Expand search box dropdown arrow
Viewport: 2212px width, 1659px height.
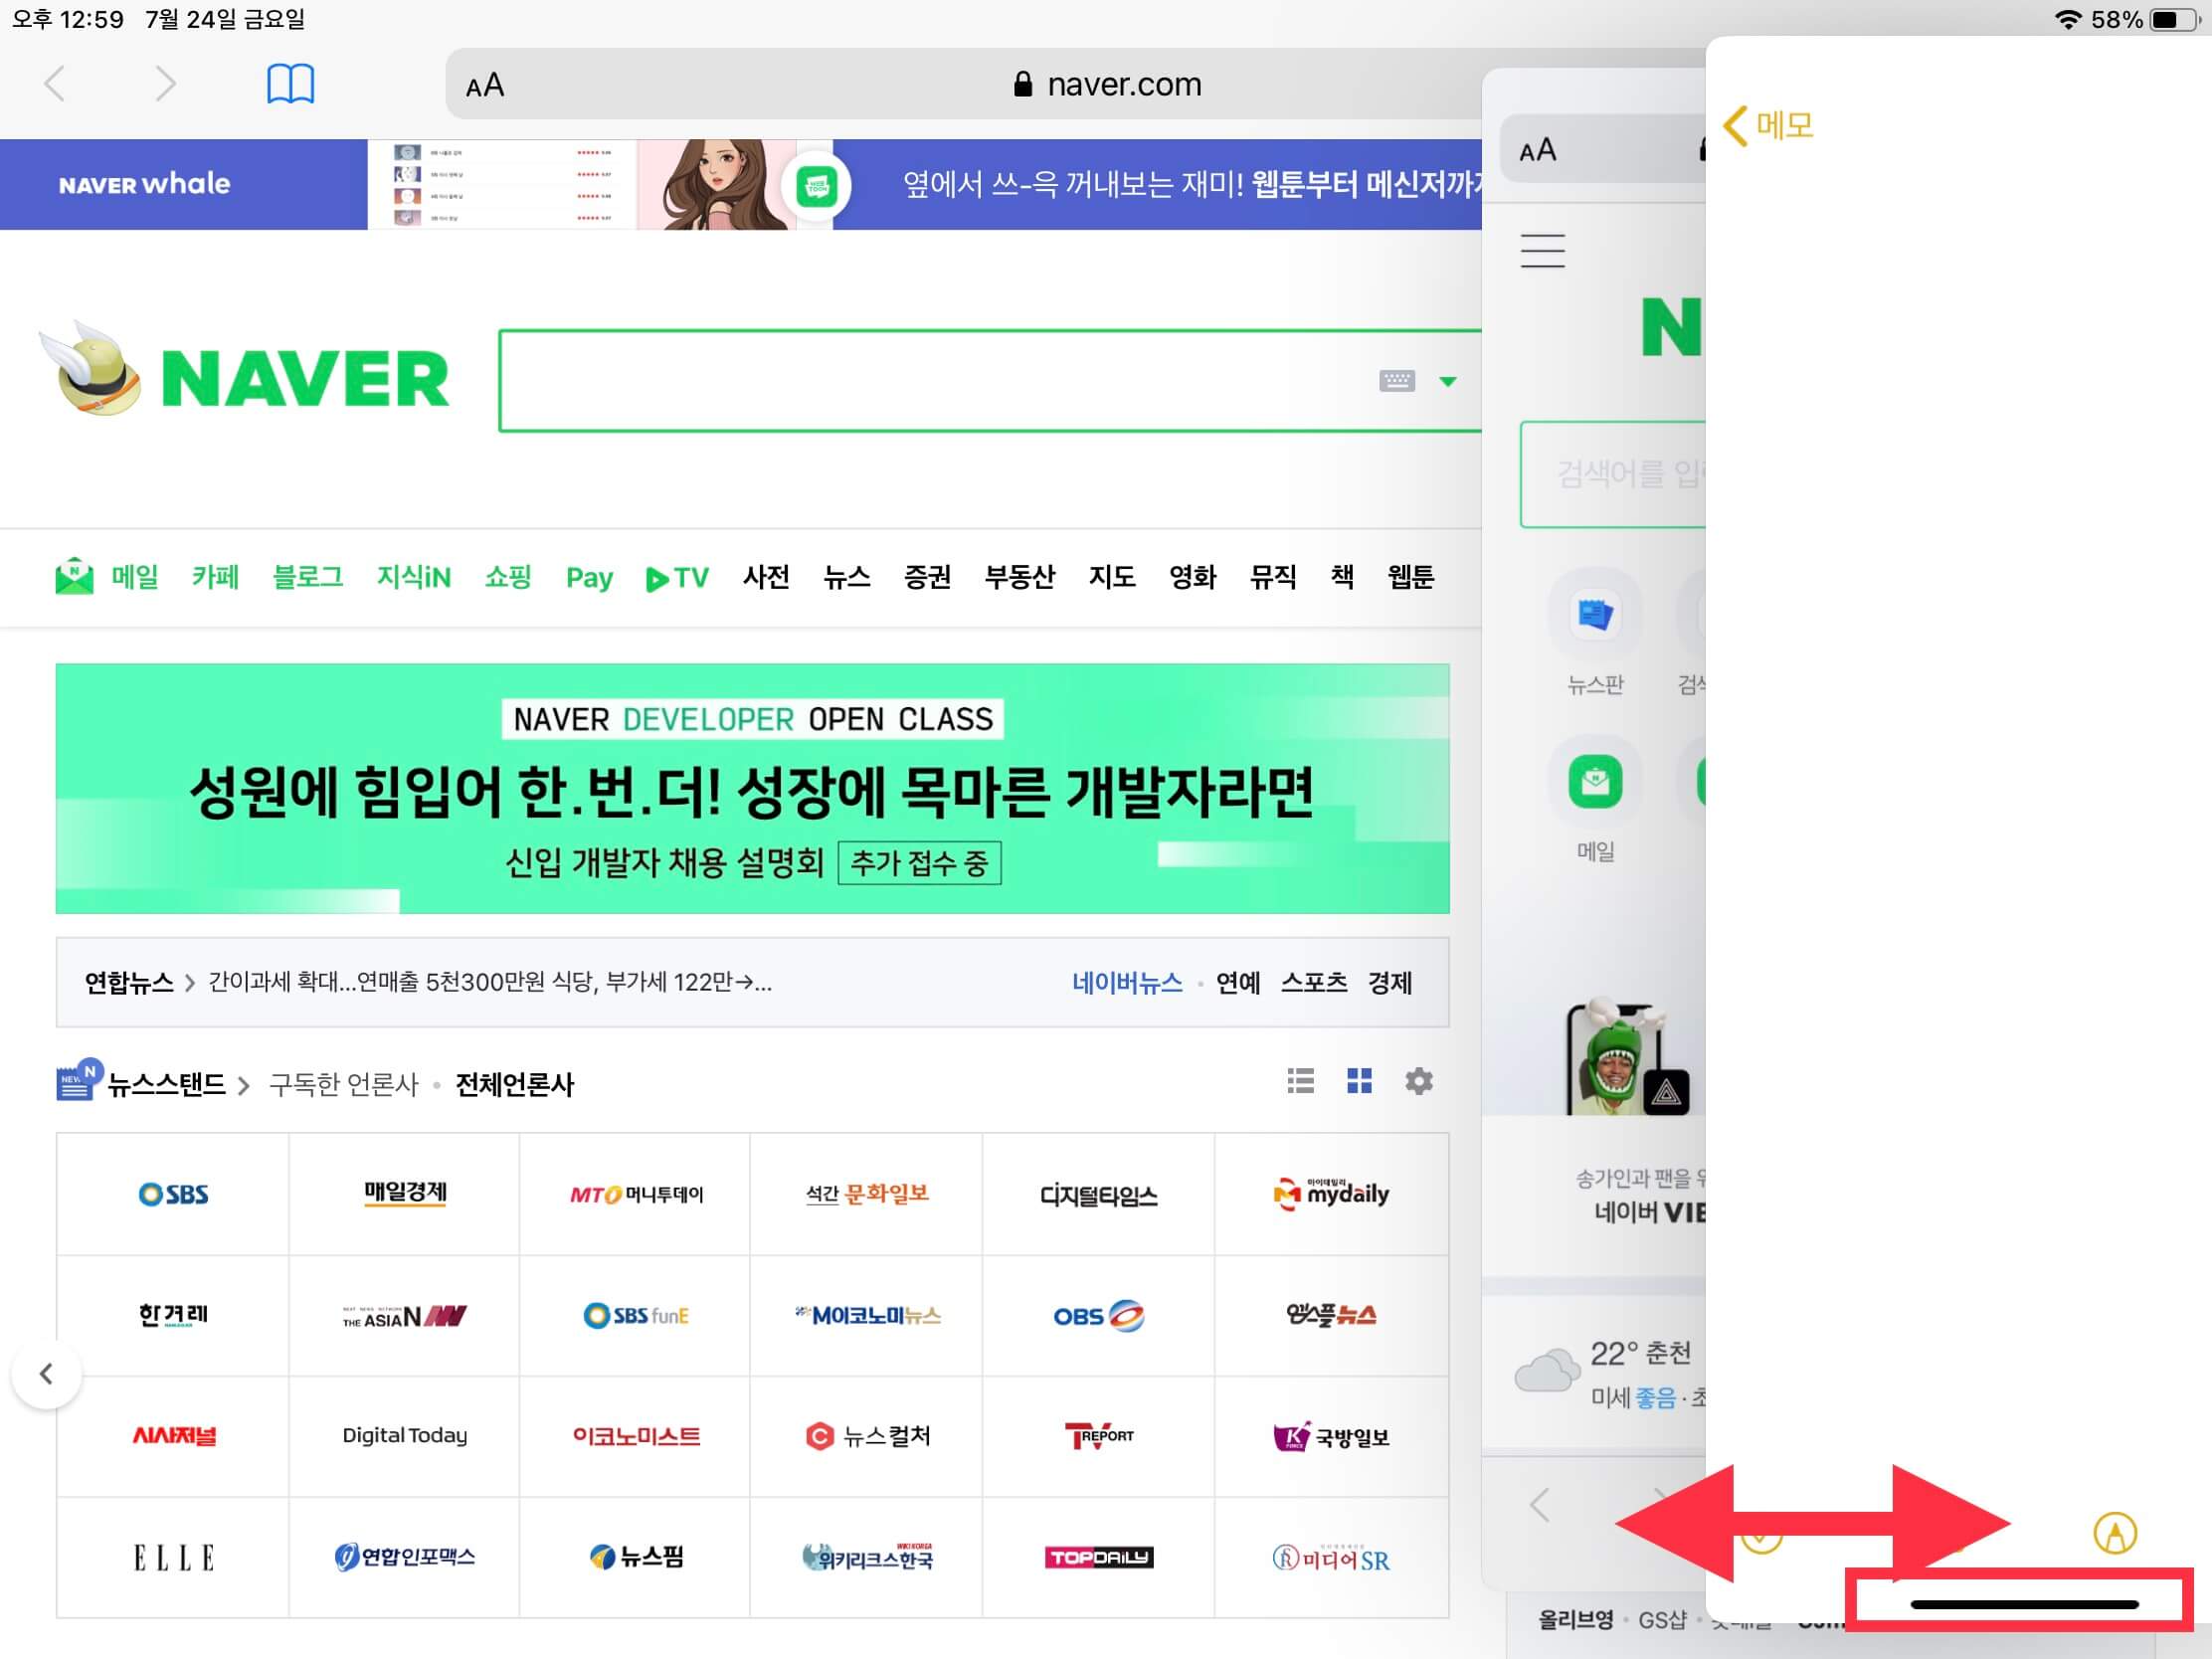pyautogui.click(x=1447, y=381)
